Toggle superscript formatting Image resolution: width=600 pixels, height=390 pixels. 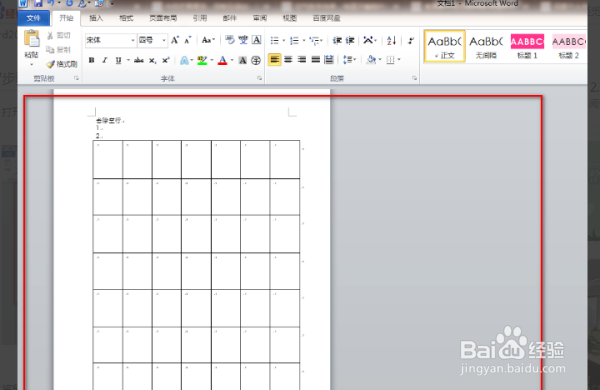click(165, 60)
